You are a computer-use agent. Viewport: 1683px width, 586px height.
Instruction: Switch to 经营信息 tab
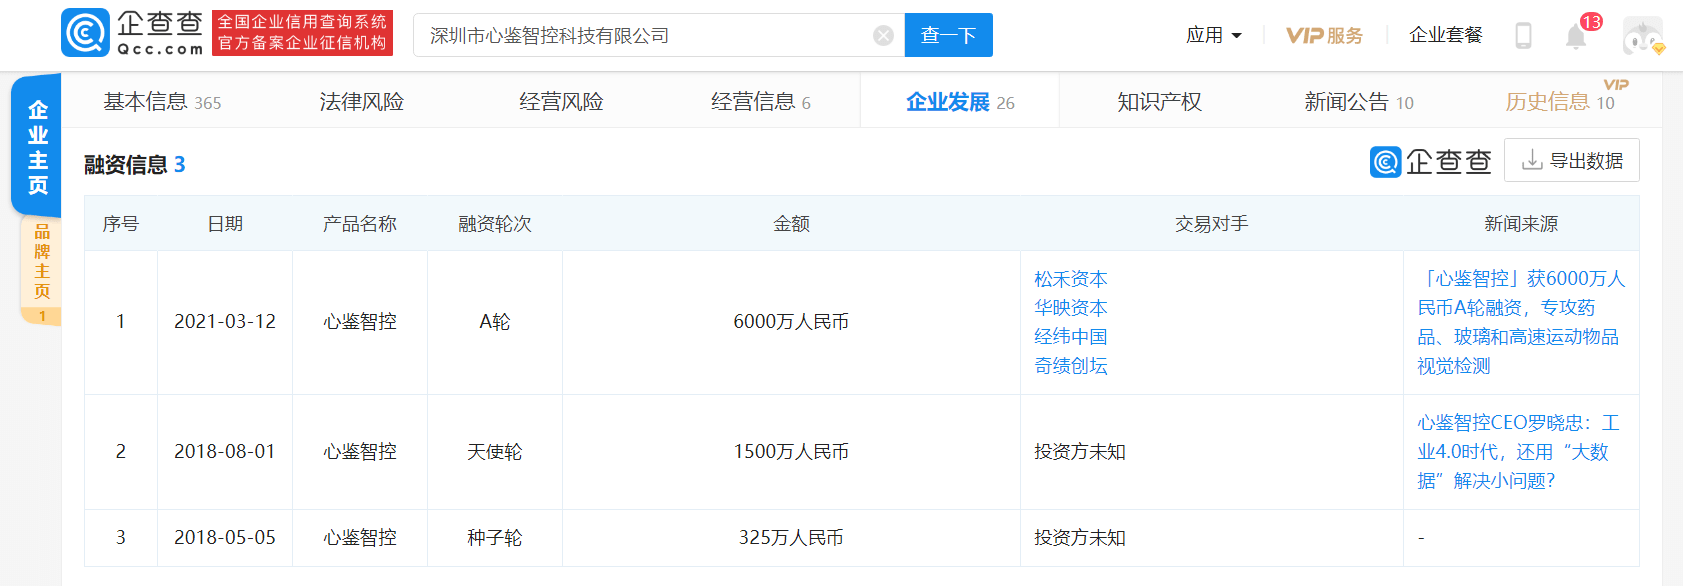[x=761, y=102]
